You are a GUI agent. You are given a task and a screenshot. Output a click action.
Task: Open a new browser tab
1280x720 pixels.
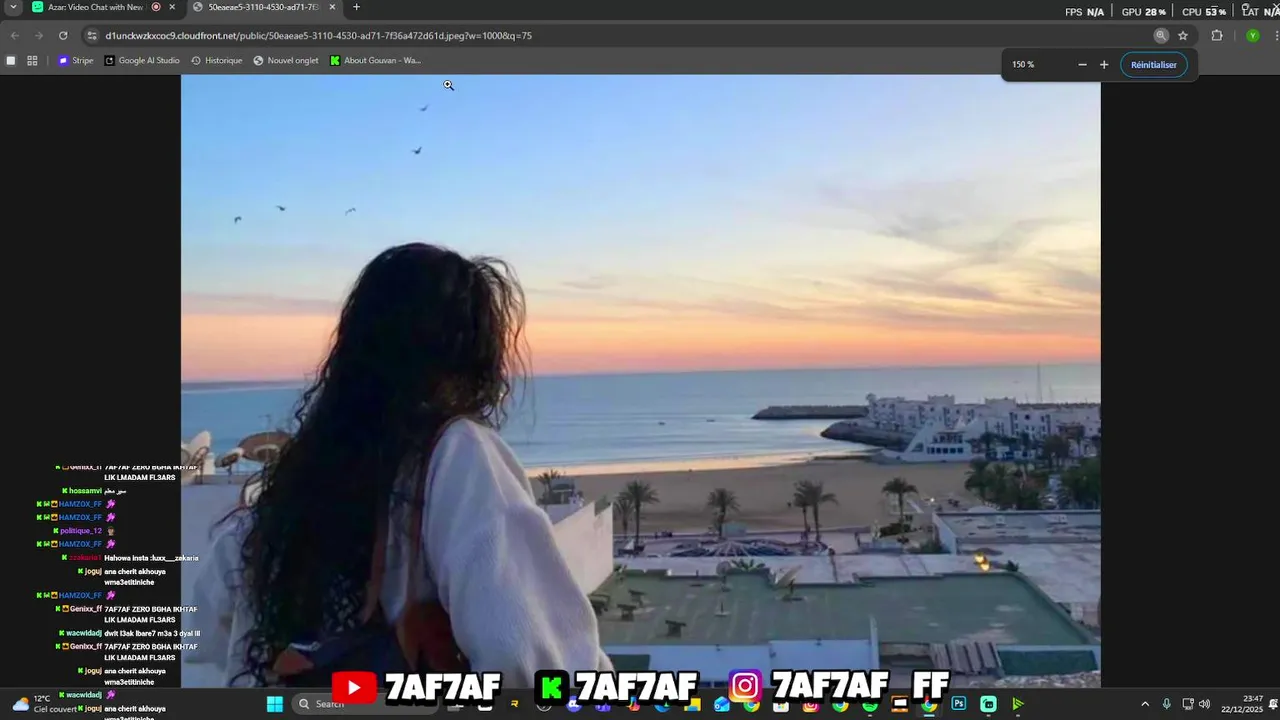(356, 7)
